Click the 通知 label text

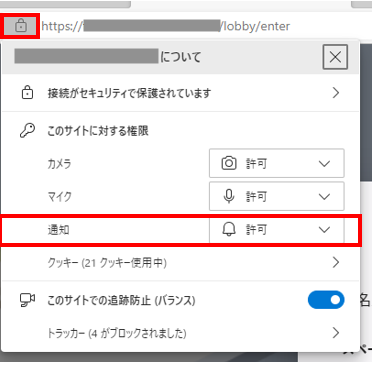(58, 230)
